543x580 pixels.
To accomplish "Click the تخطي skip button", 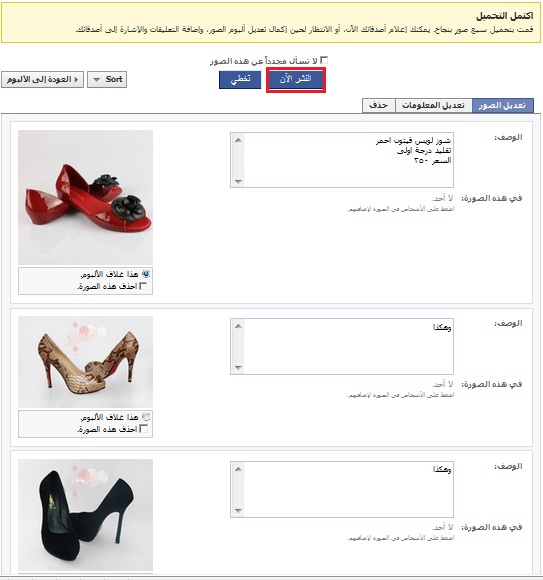I will (x=240, y=80).
